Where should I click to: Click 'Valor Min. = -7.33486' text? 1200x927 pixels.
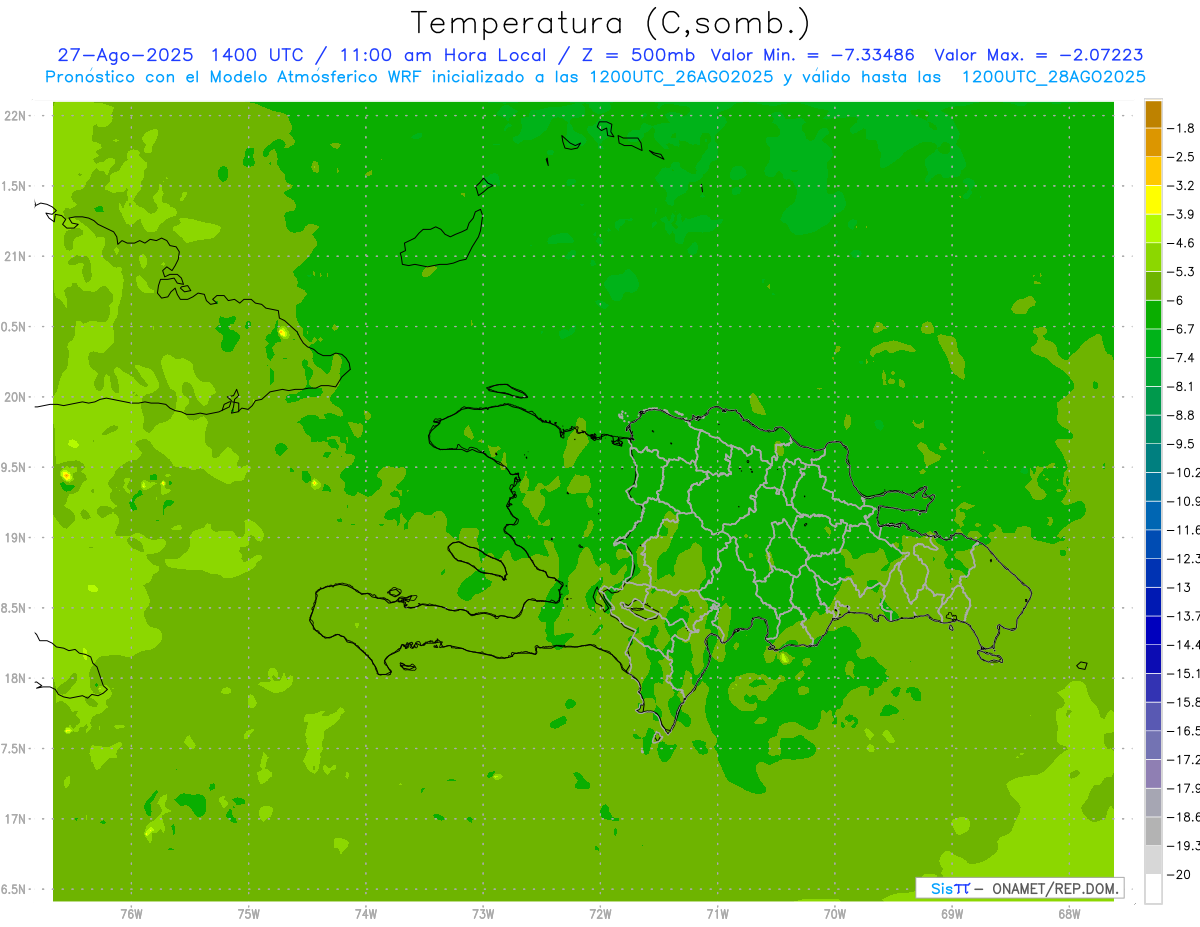[x=812, y=55]
